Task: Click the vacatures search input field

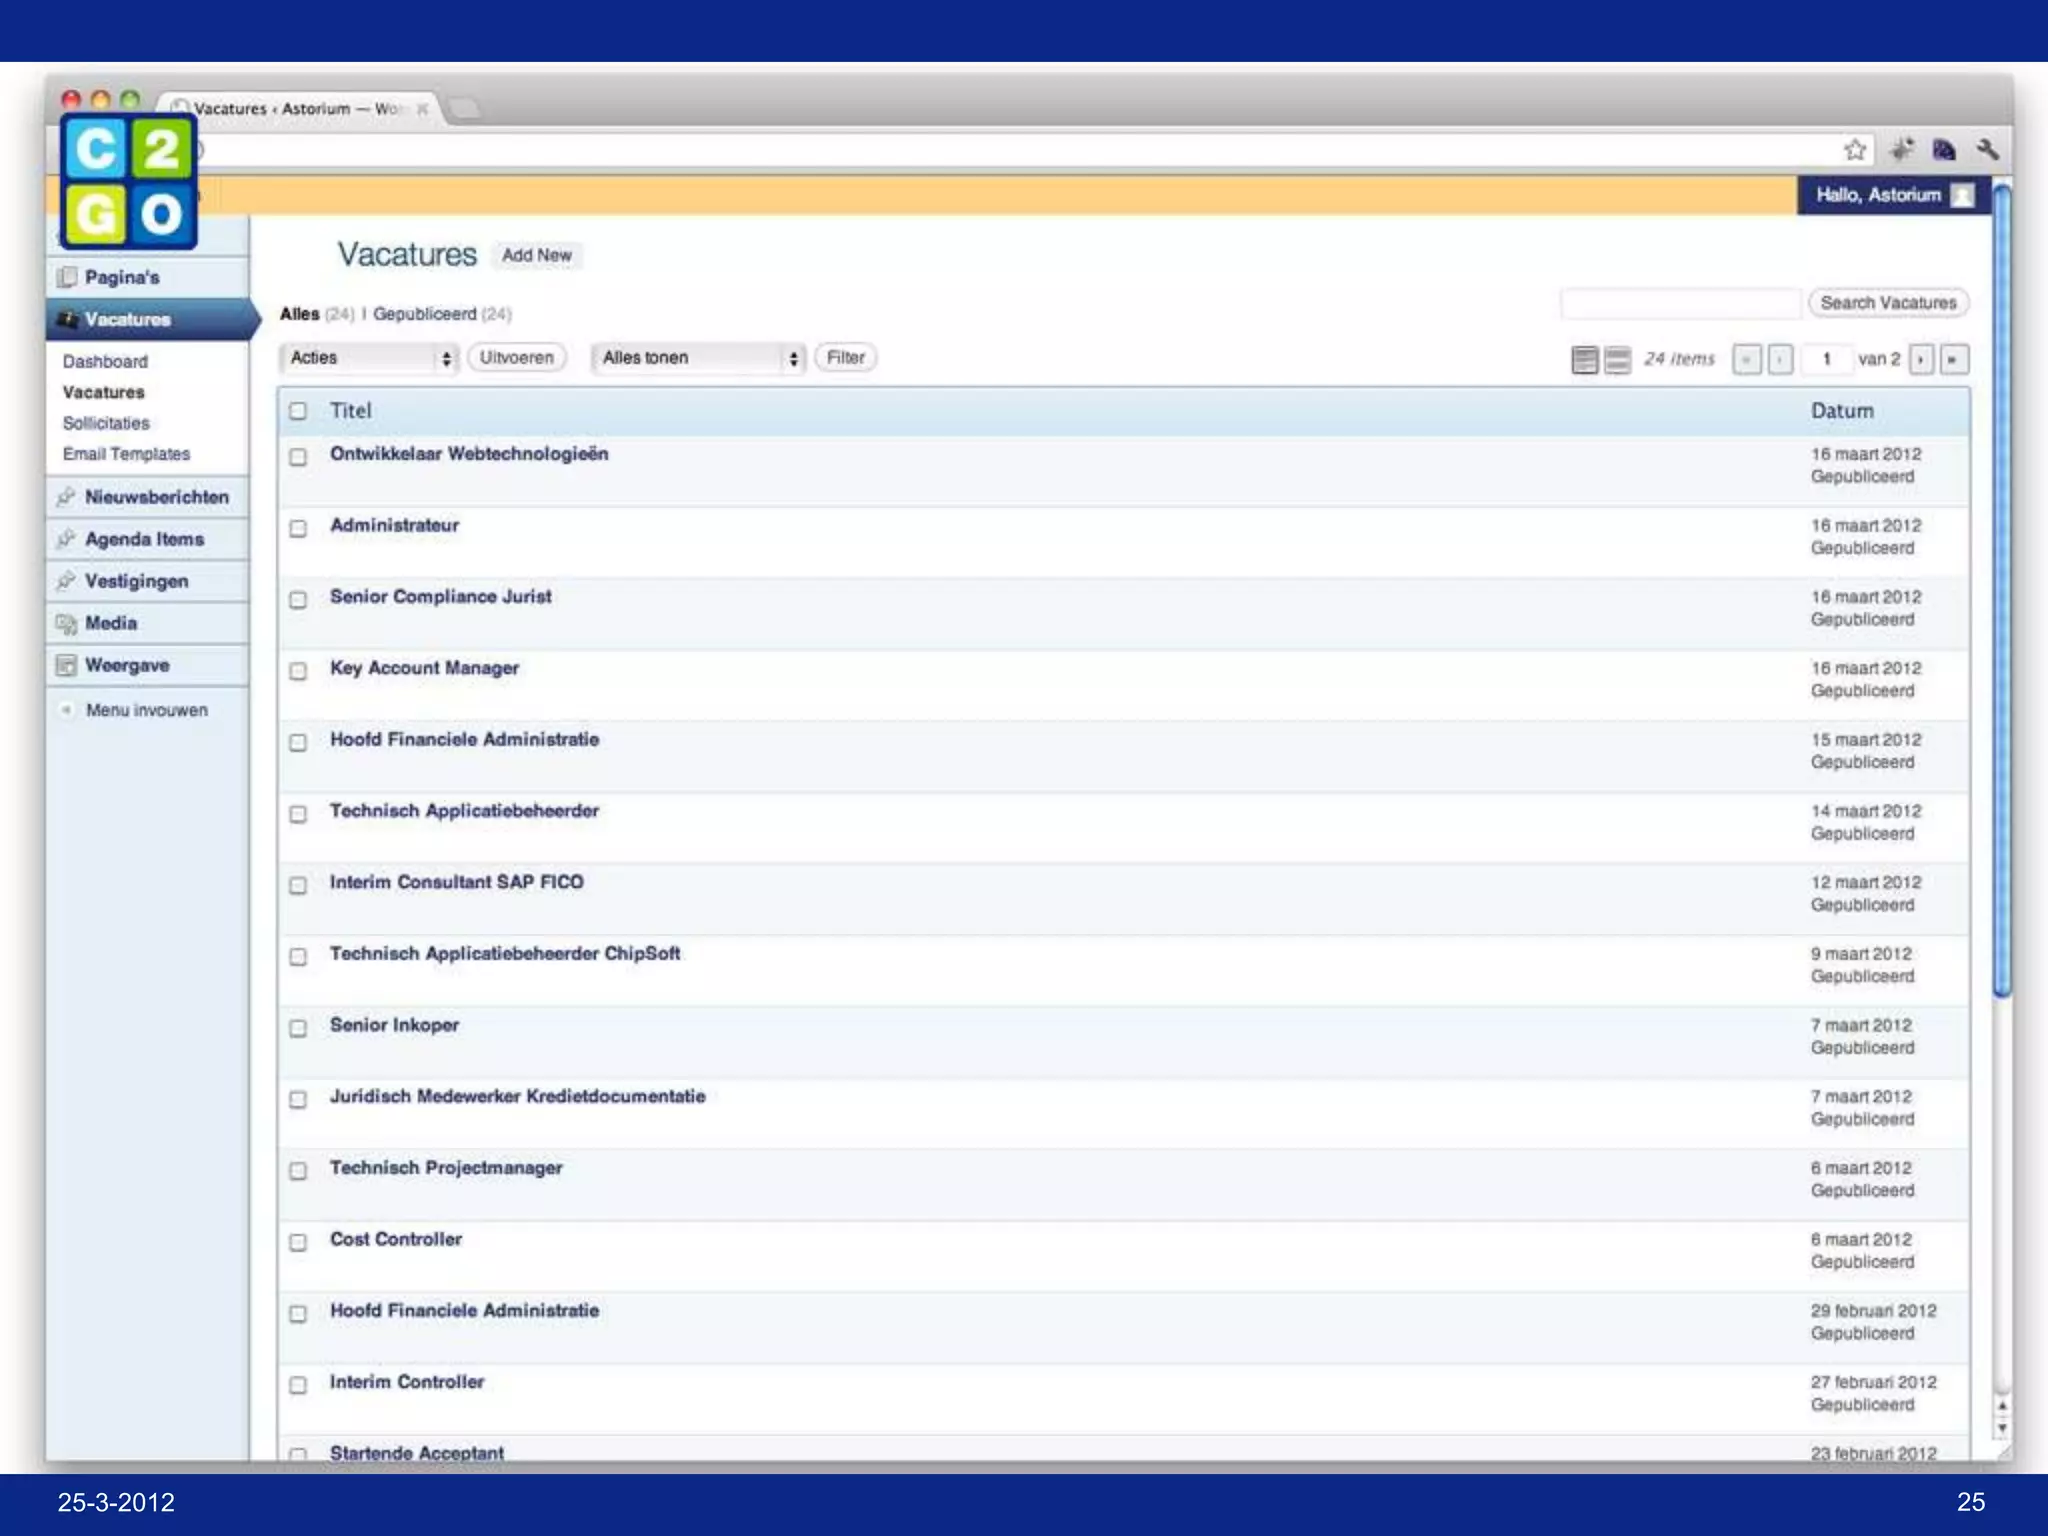Action: pos(1680,303)
